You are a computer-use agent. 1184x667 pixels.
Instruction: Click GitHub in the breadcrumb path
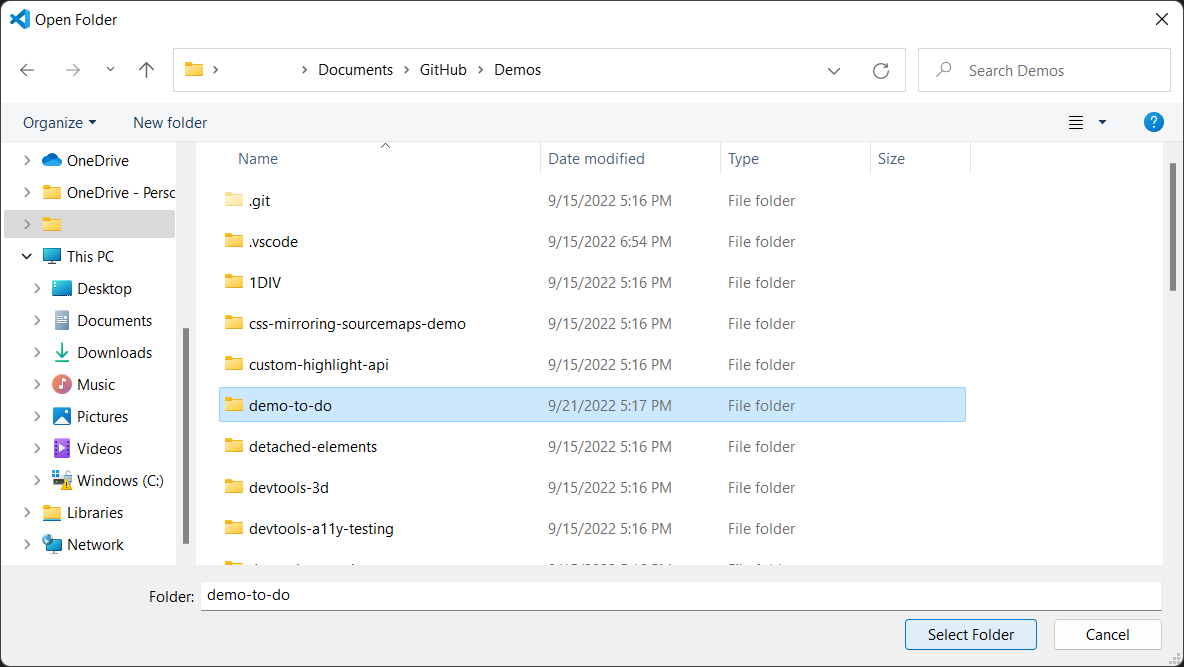tap(443, 70)
